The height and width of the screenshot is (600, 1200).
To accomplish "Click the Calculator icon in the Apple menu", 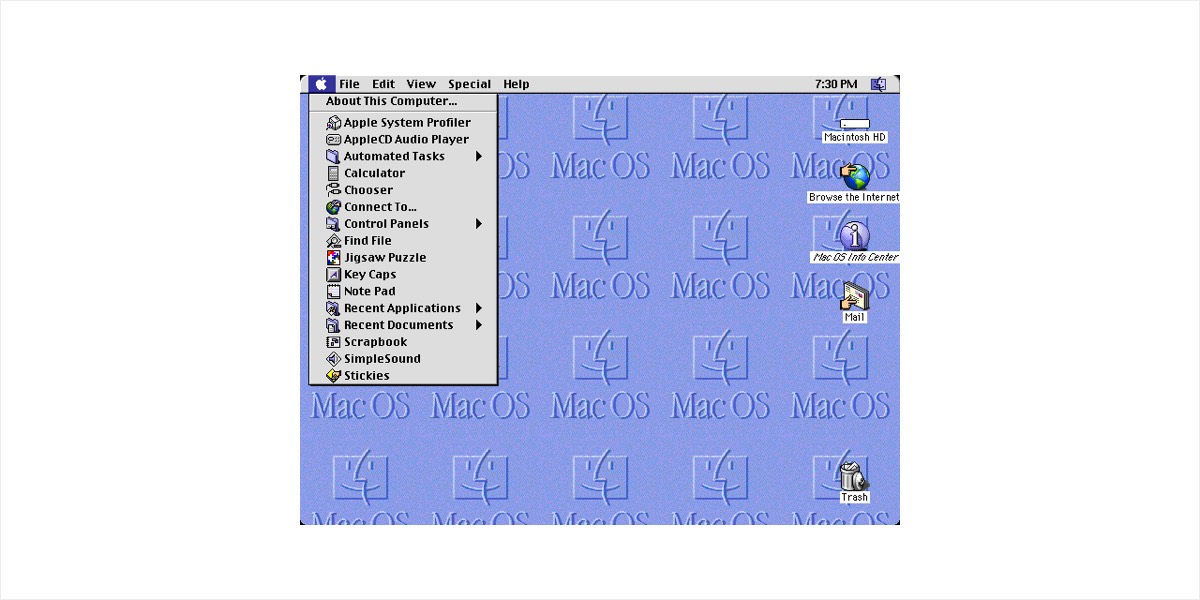I will coord(334,173).
